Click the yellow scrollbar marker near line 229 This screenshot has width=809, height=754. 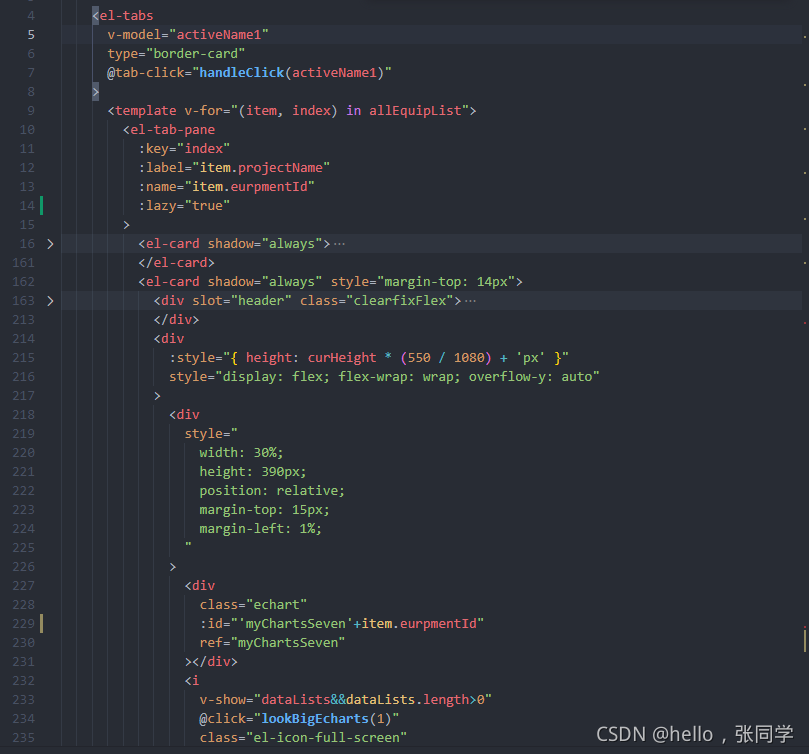click(x=805, y=639)
